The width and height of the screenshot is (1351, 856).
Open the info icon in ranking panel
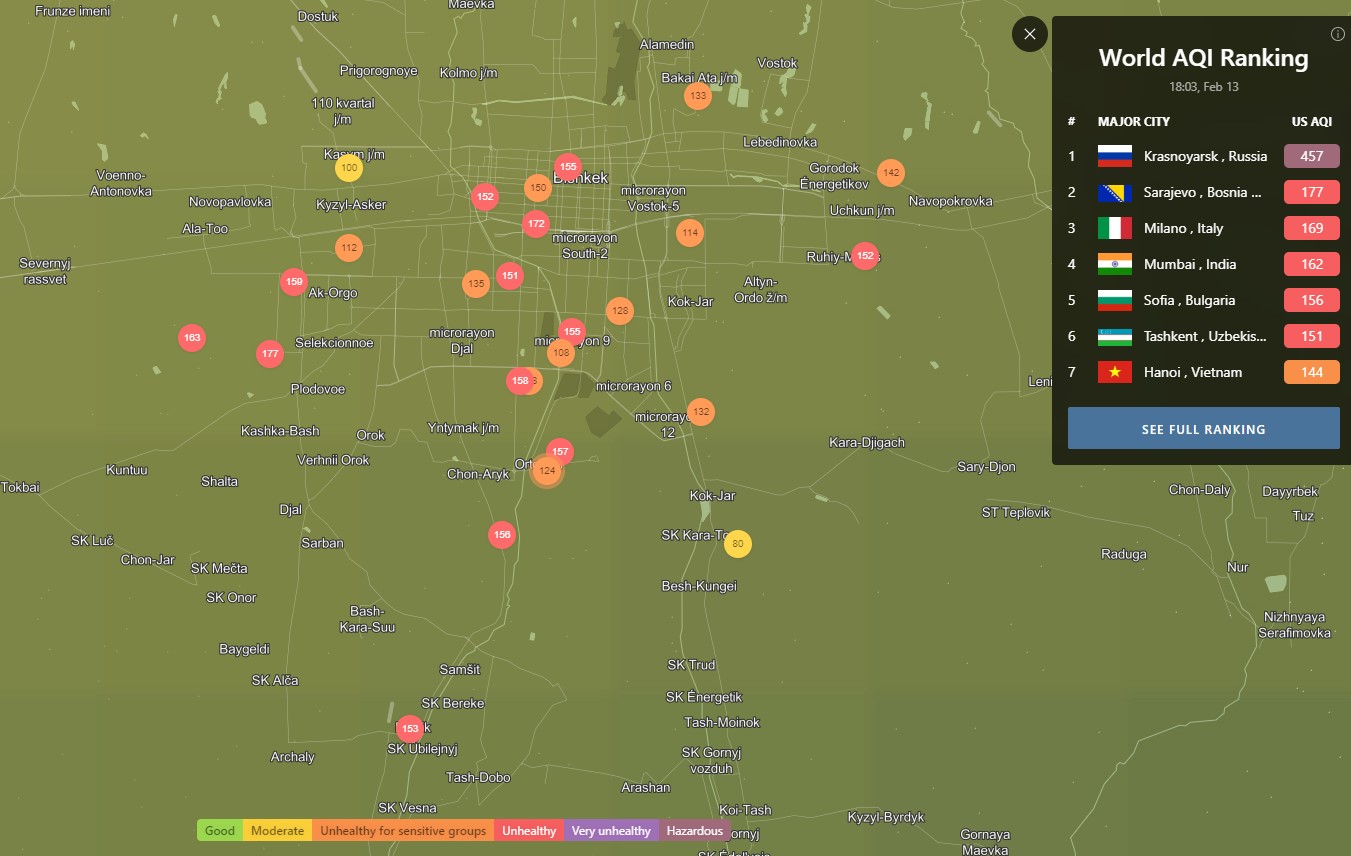tap(1337, 34)
